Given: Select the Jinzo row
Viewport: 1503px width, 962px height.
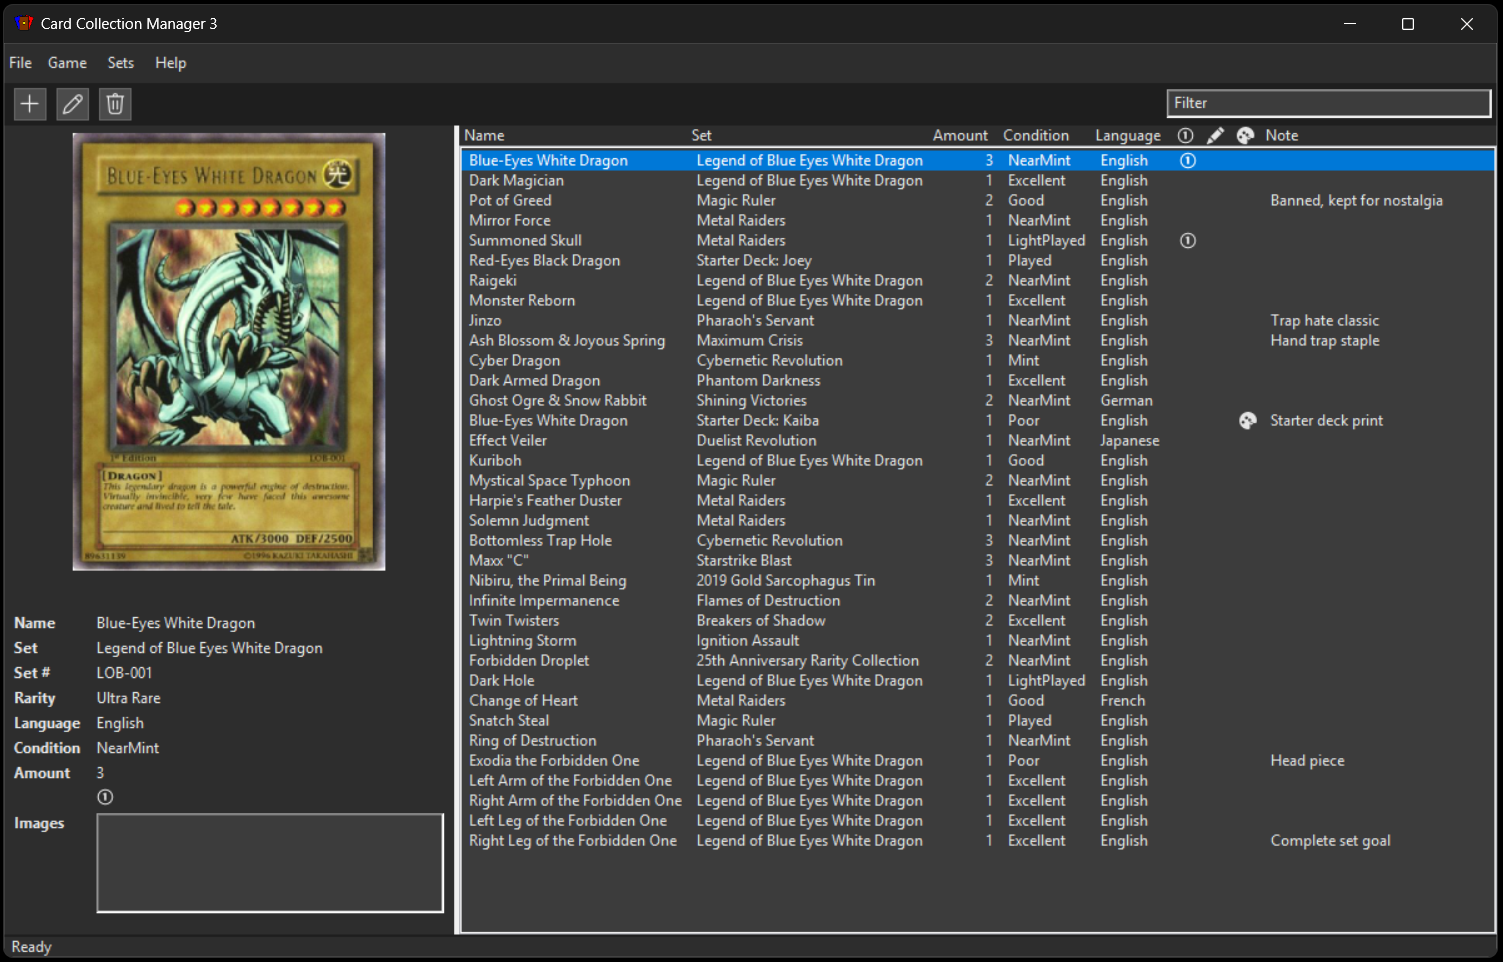Looking at the screenshot, I should (x=978, y=320).
